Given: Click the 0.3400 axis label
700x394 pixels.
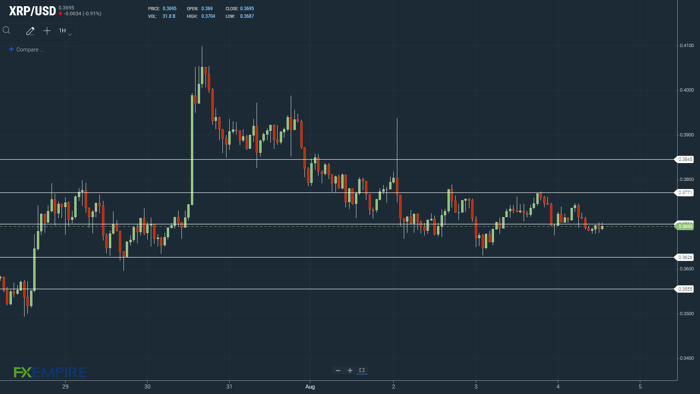Looking at the screenshot, I should pos(687,358).
